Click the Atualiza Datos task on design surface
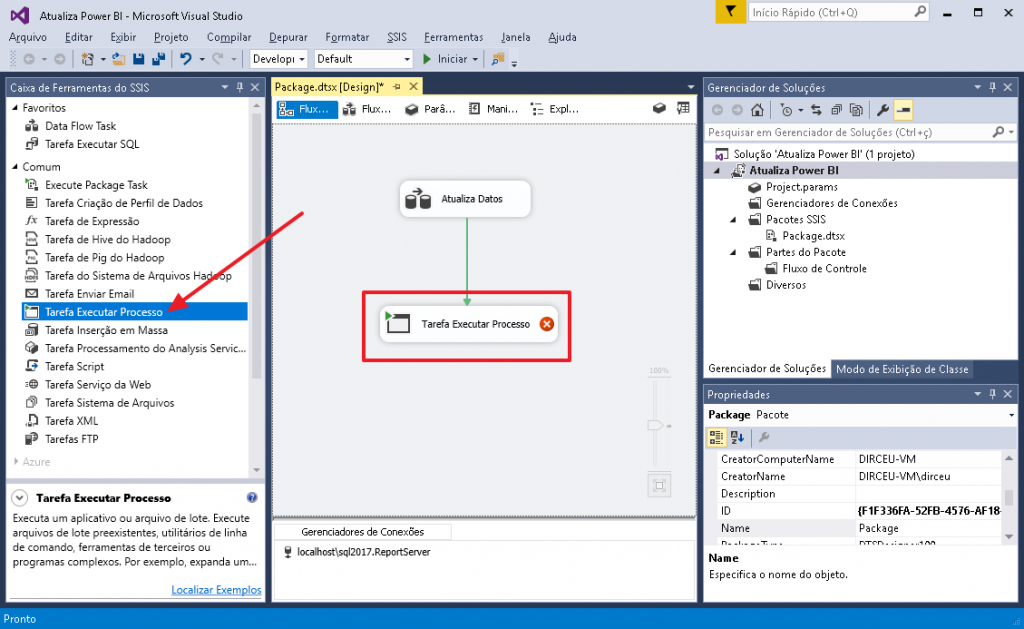1024x629 pixels. click(465, 199)
